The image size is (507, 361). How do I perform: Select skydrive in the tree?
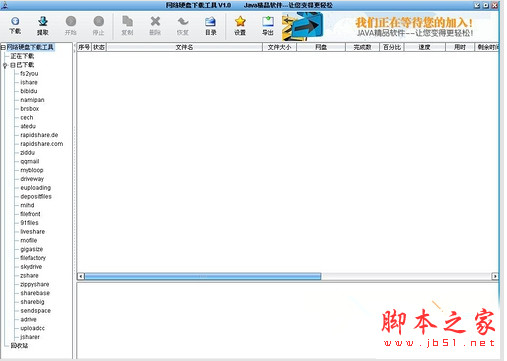[31, 267]
